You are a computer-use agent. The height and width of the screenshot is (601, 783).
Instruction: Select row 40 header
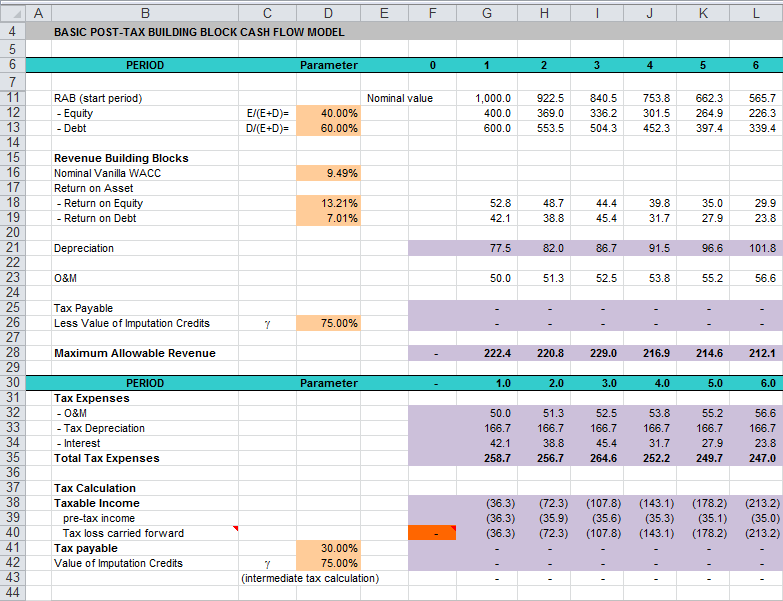12,533
